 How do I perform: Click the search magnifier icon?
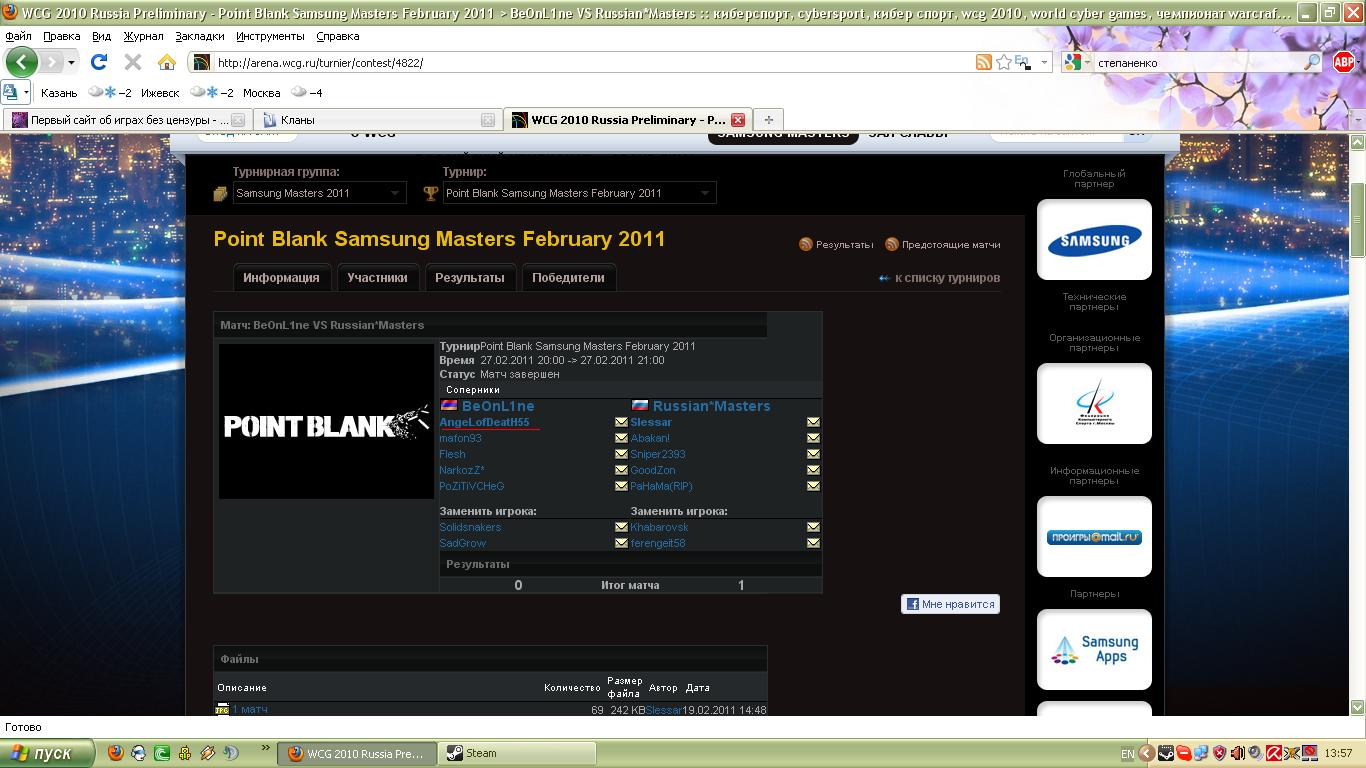click(1313, 62)
